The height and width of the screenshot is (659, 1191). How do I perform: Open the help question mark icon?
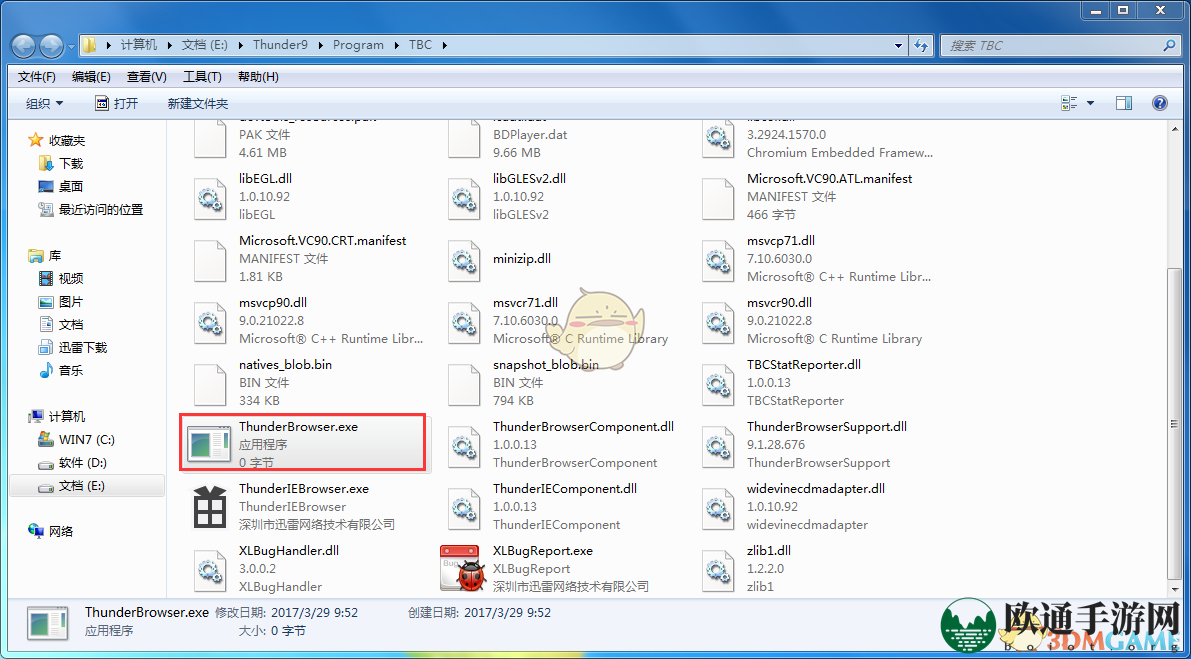tap(1160, 103)
